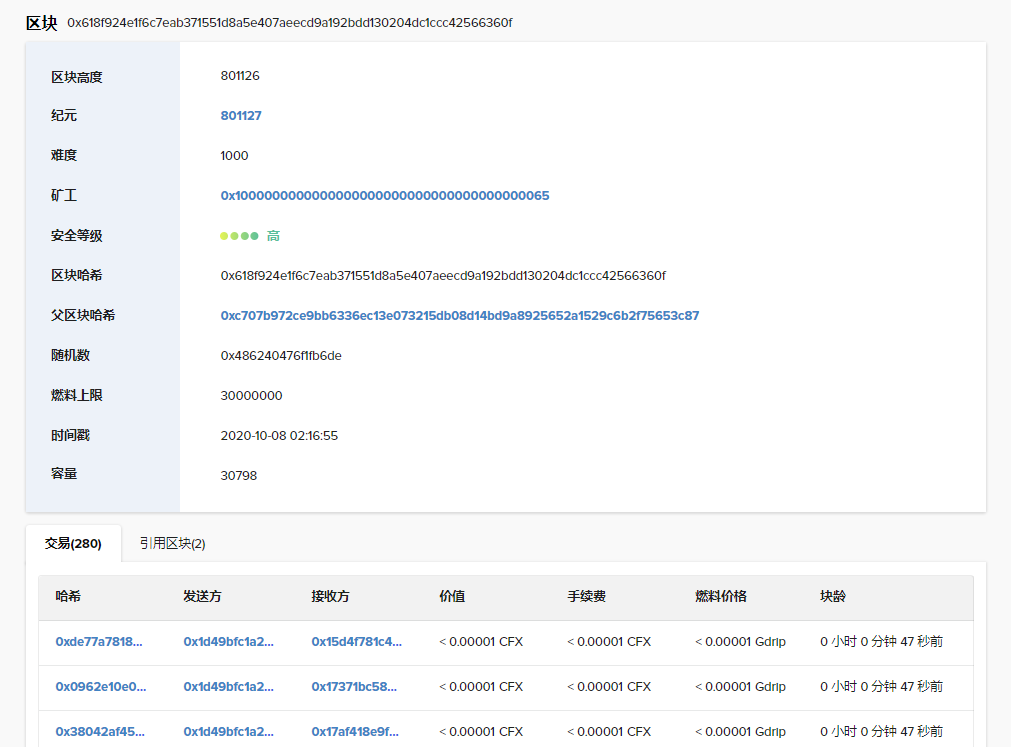Open parent block hash 0xc707b972… link
This screenshot has height=747, width=1011.
[460, 316]
